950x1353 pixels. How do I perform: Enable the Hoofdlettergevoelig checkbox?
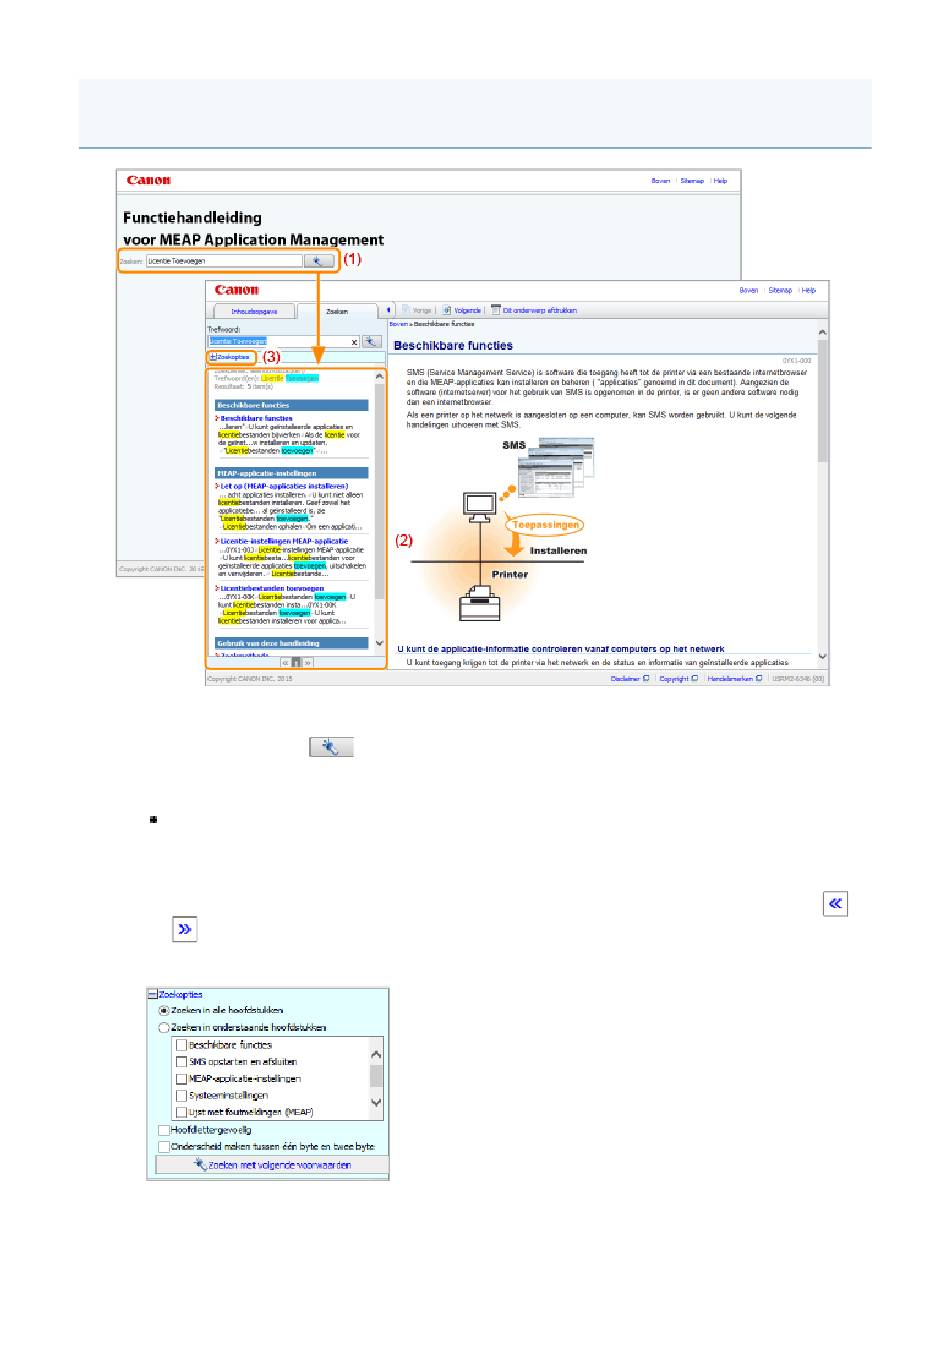pyautogui.click(x=164, y=1130)
